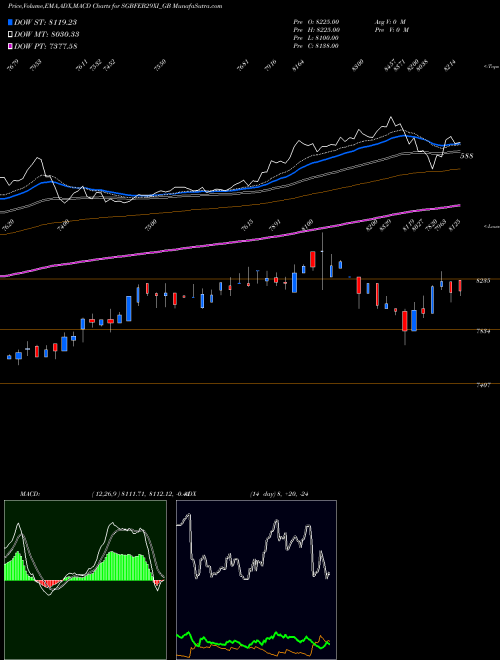Image resolution: width=500 pixels, height=660 pixels.
Task: Click the 7497 price level label
Action: point(483,385)
